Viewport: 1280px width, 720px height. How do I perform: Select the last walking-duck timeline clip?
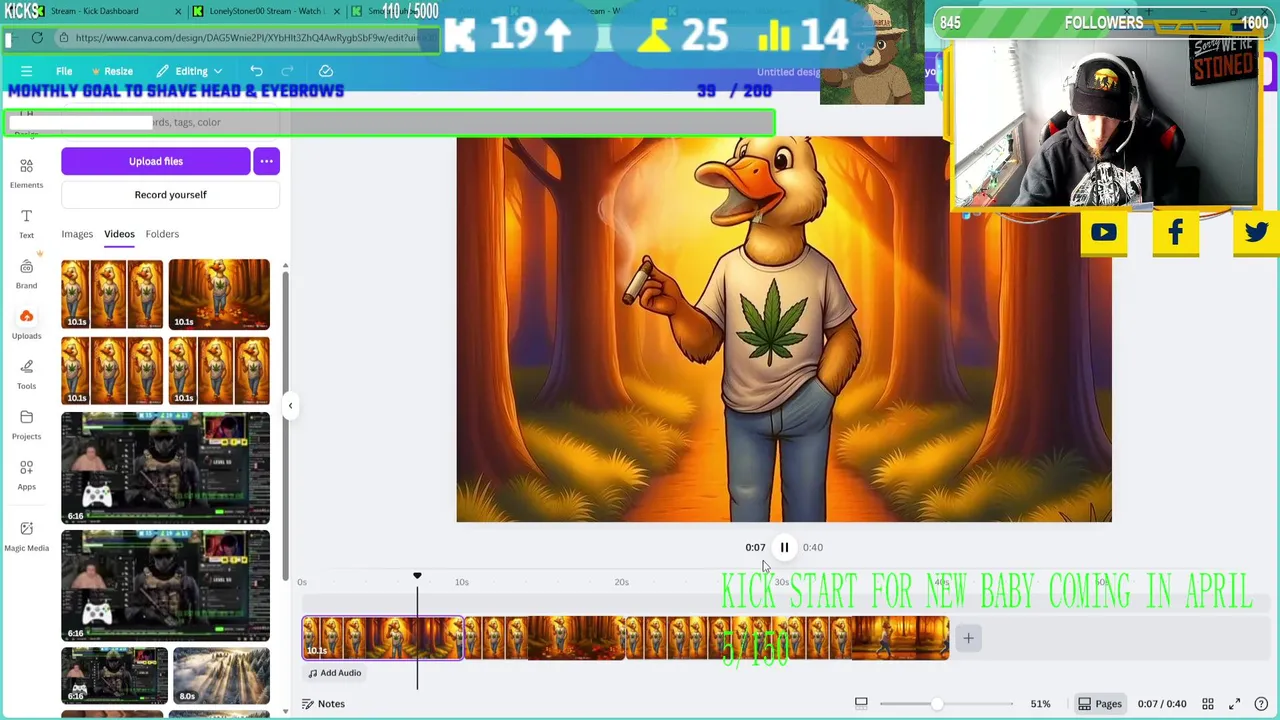coord(870,638)
